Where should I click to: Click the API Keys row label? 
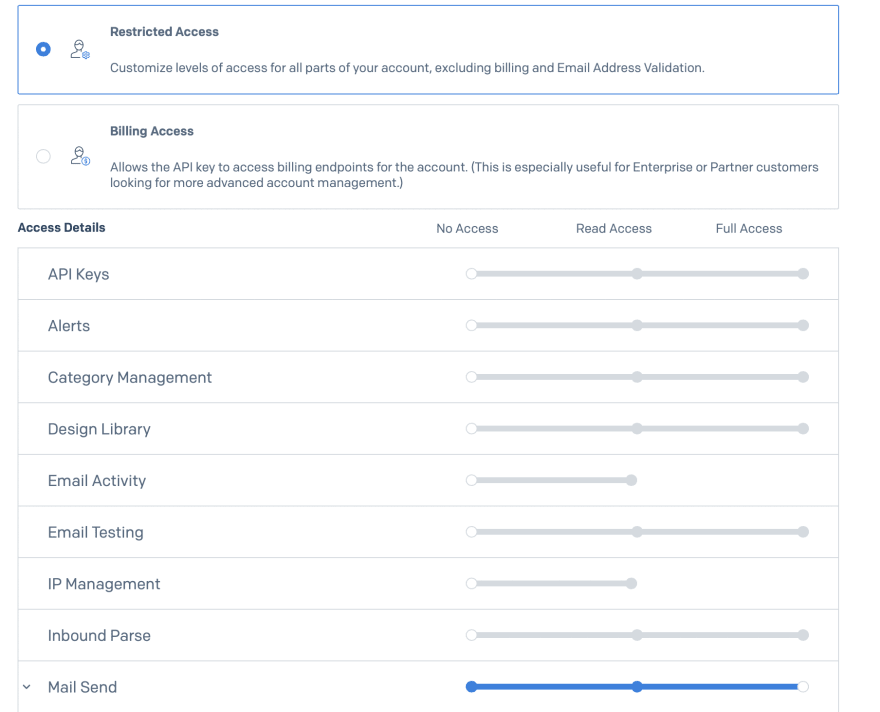click(x=79, y=274)
